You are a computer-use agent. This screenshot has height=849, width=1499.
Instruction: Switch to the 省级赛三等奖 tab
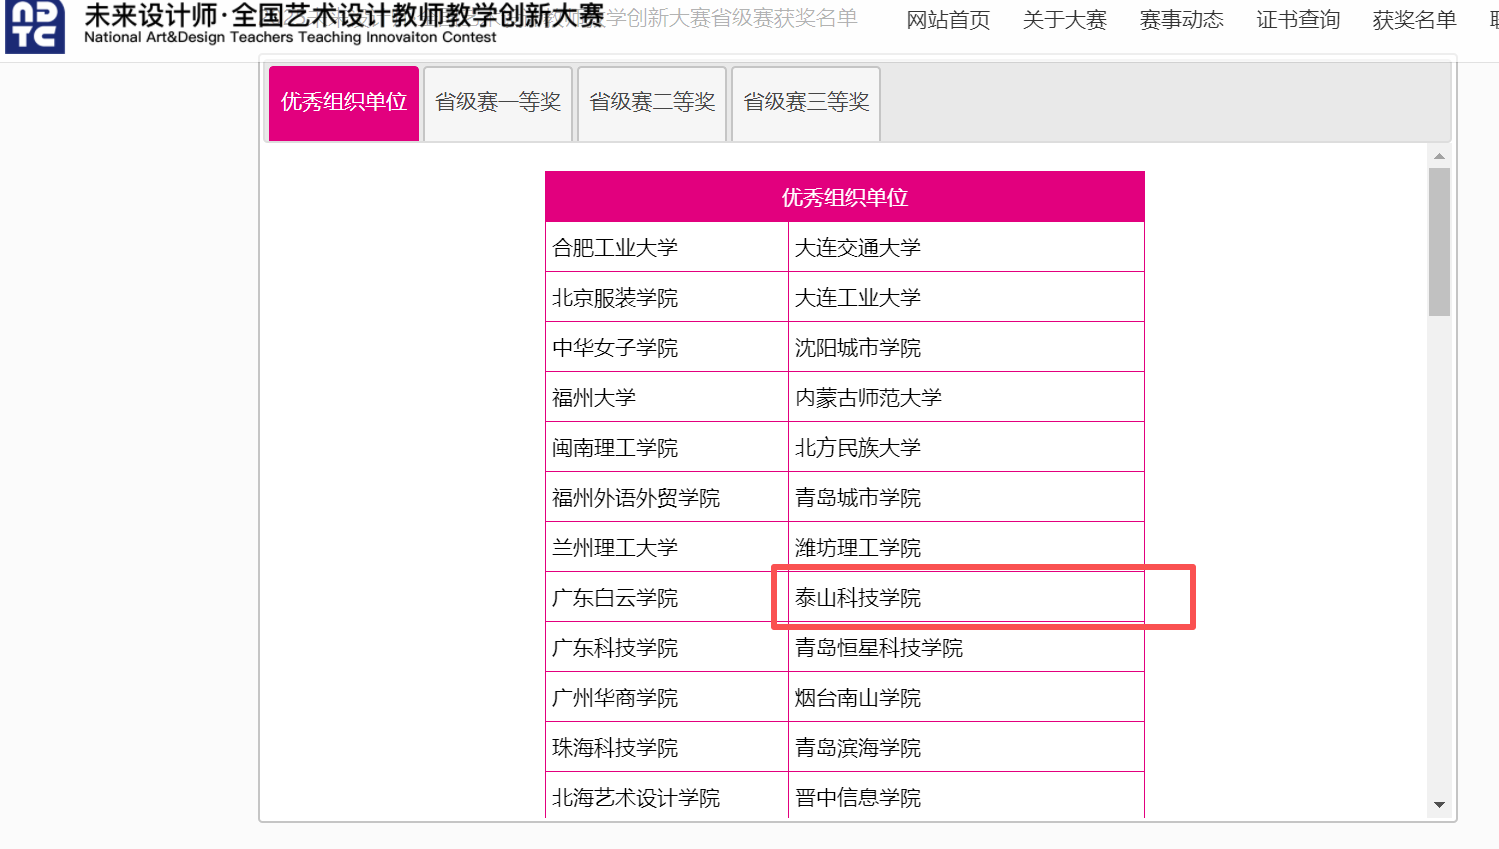(806, 103)
